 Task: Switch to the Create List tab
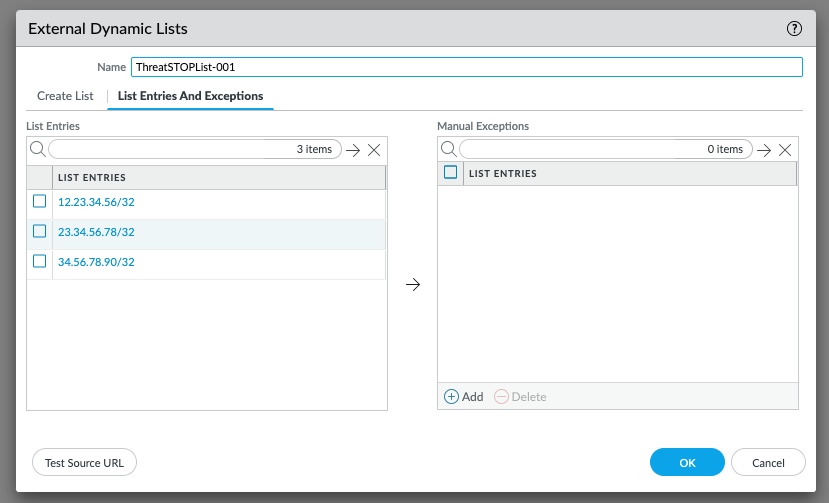65,96
